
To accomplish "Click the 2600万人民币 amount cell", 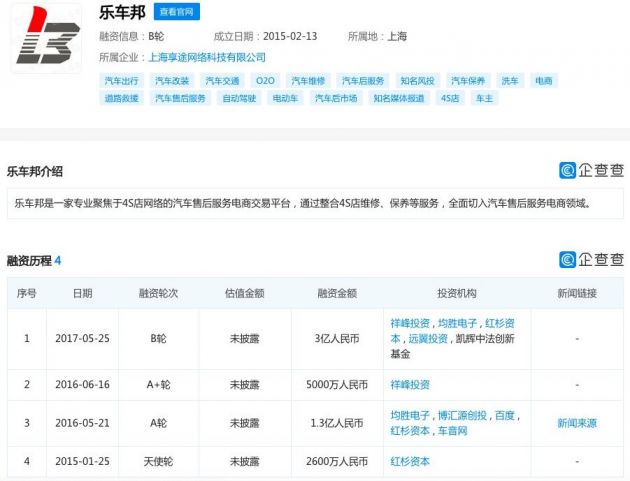I will click(x=337, y=461).
